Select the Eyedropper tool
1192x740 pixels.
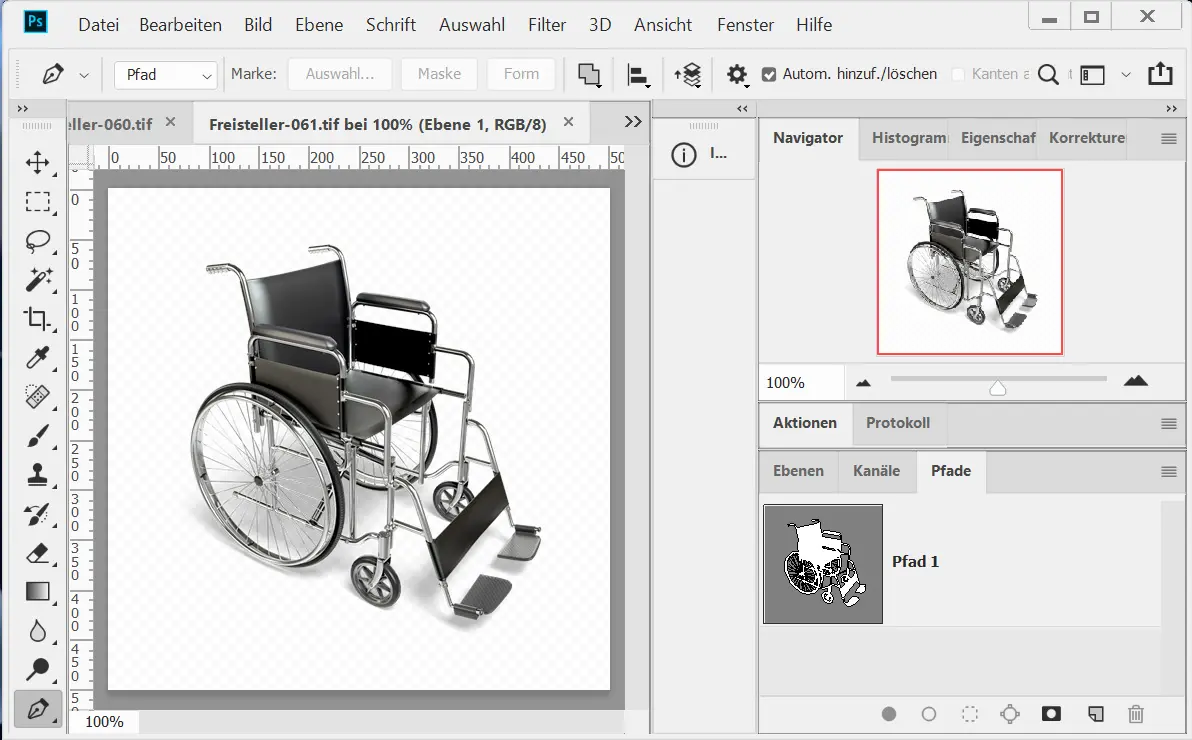(x=38, y=358)
